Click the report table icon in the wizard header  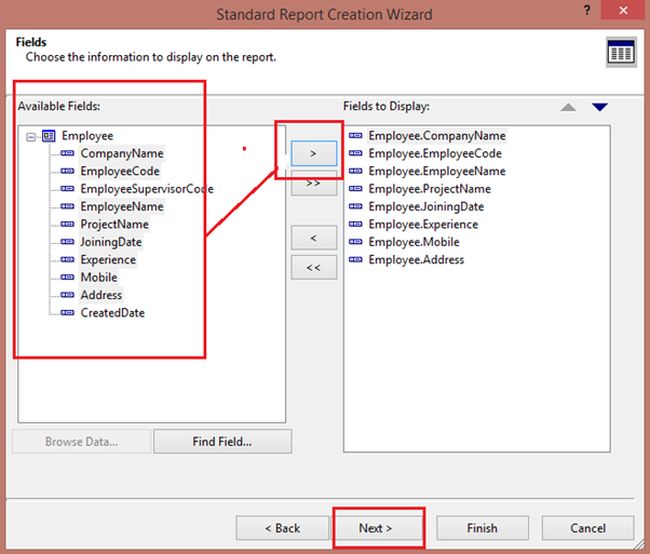coord(621,52)
